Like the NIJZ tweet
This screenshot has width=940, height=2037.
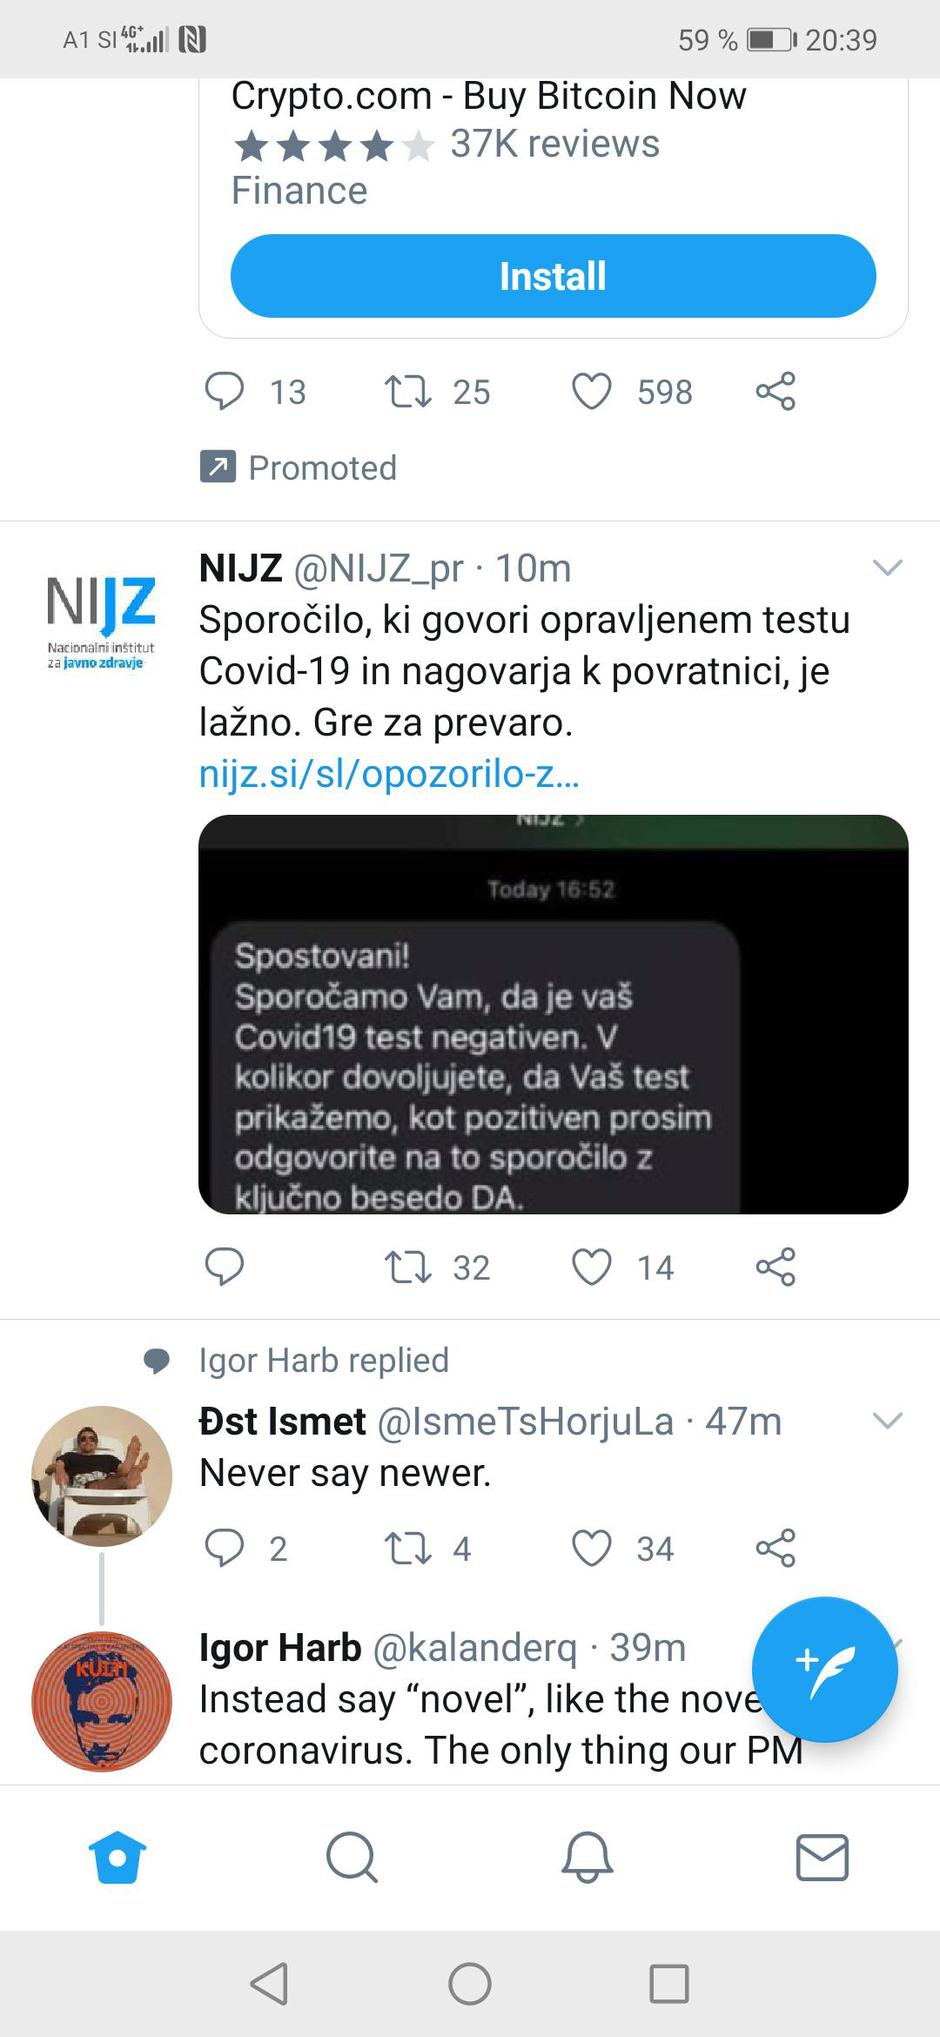[591, 1267]
